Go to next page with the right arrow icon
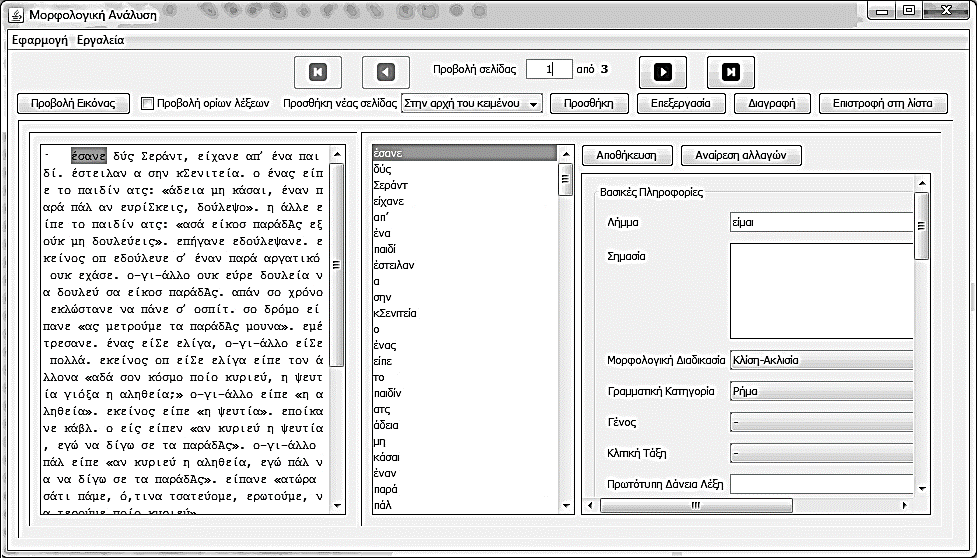Viewport: 977px width, 558px height. [x=663, y=72]
